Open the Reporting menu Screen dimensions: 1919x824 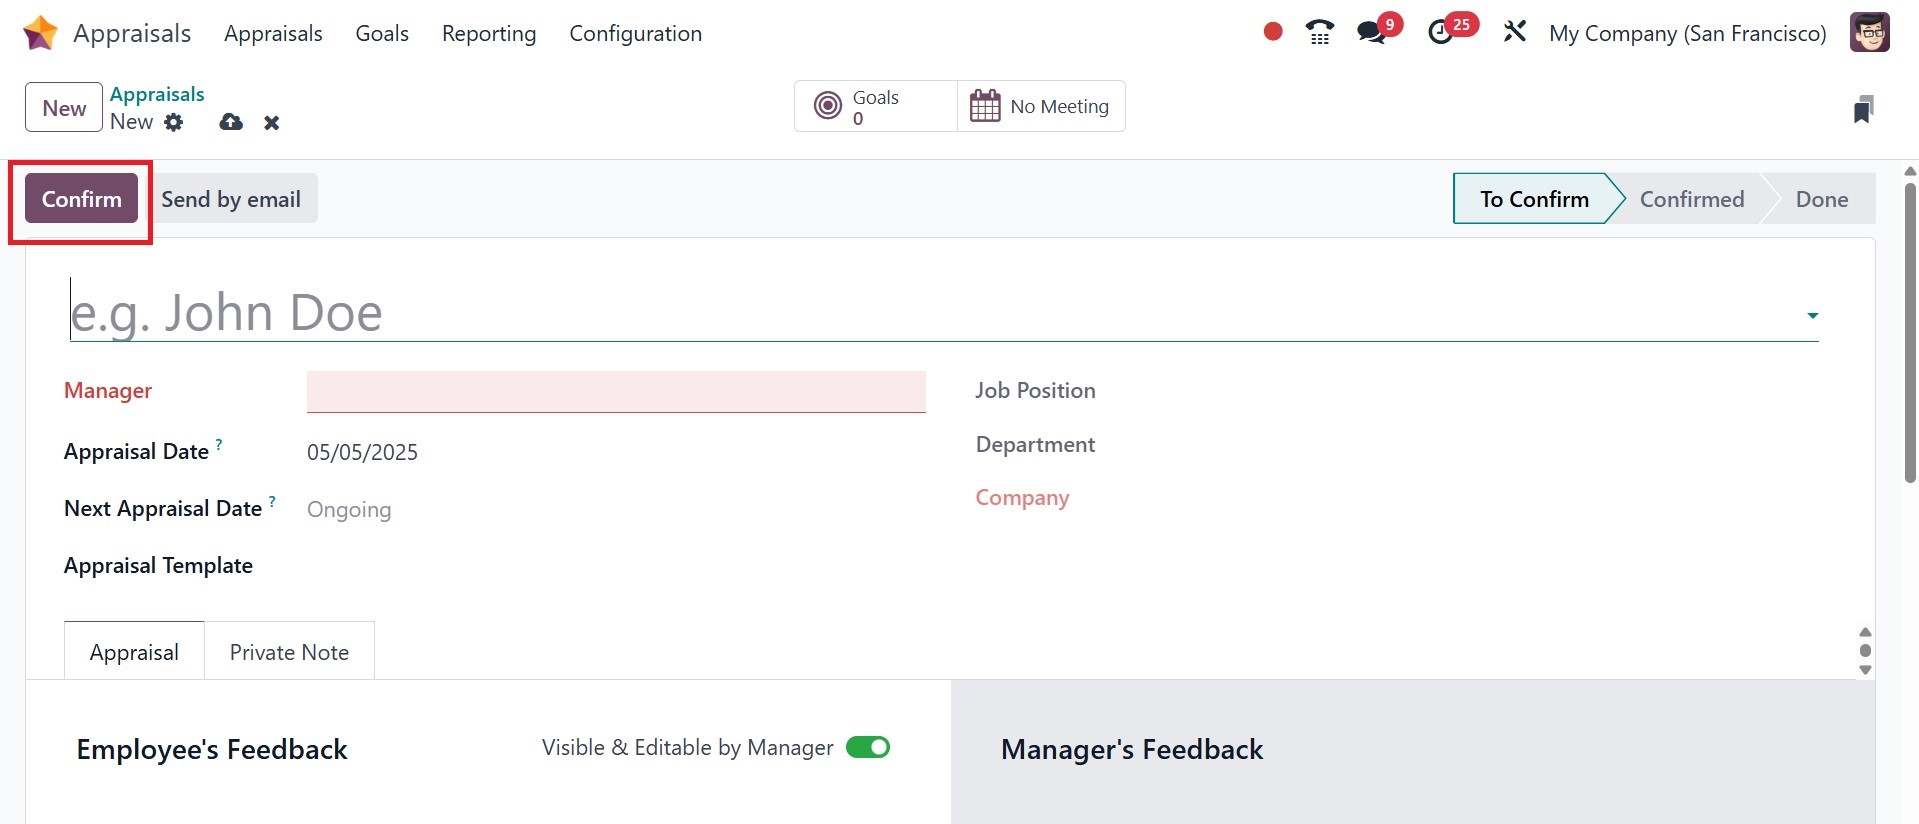489,33
